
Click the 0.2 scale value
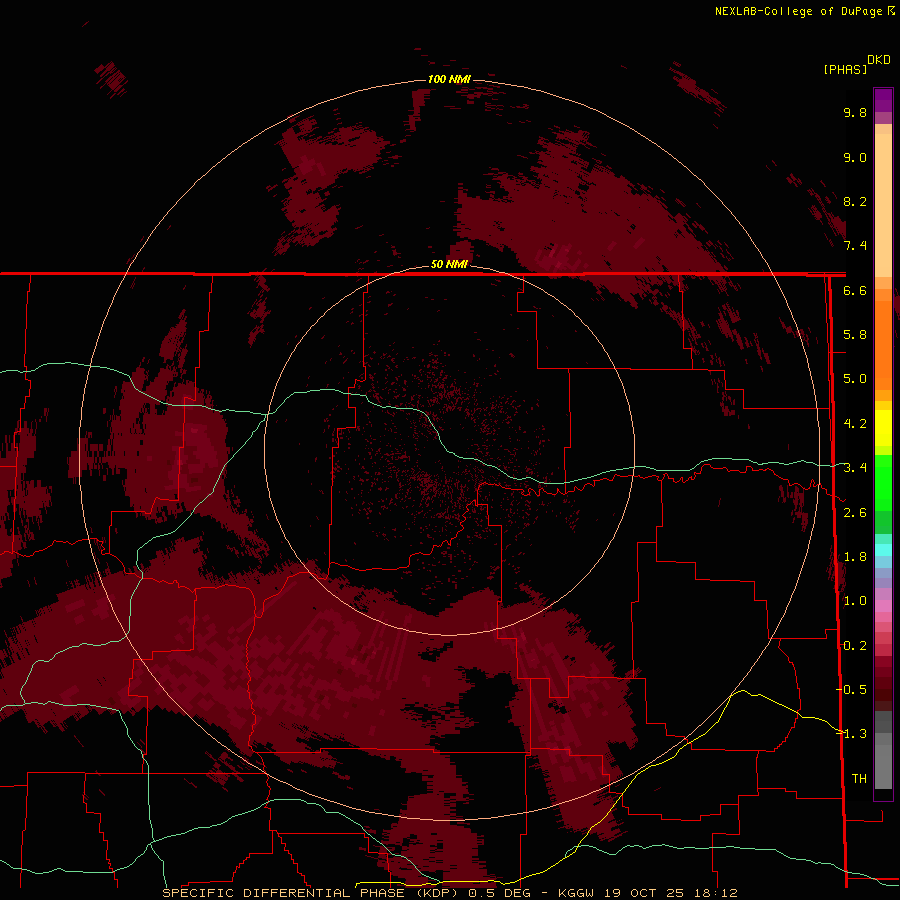(x=855, y=646)
